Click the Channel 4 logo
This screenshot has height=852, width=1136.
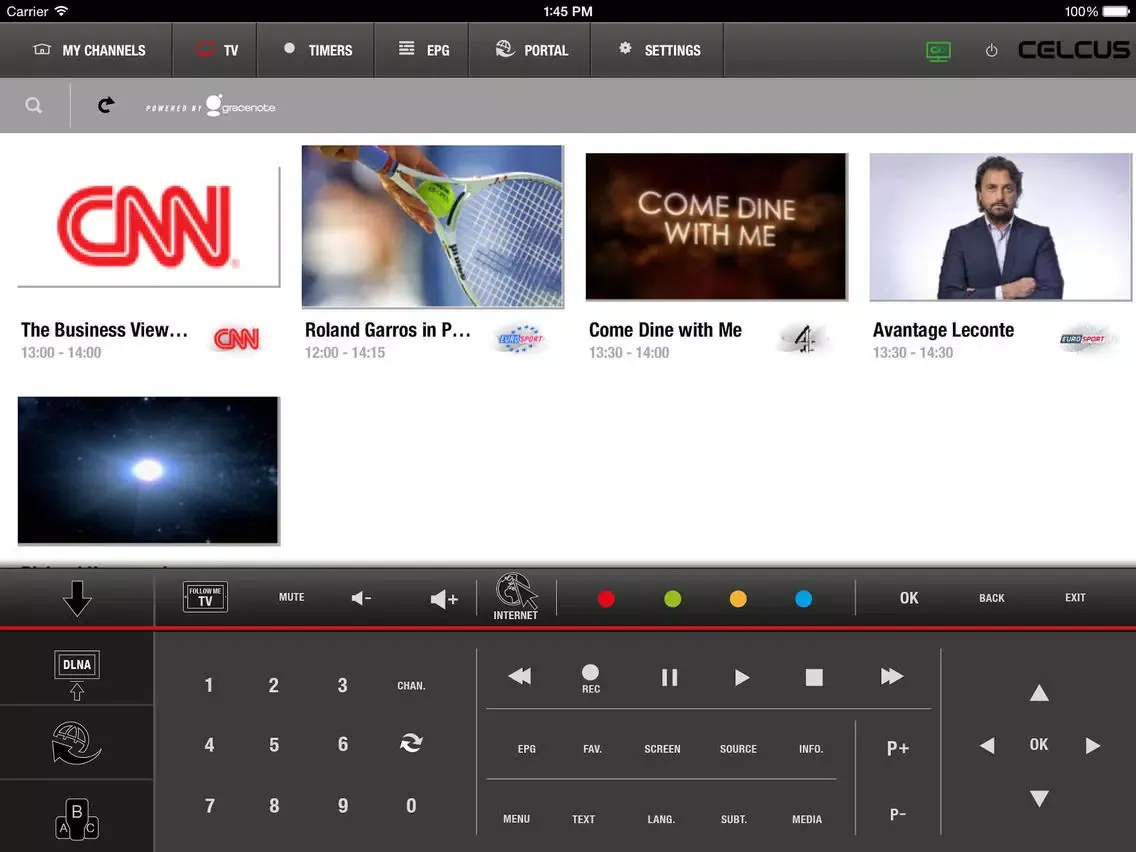(804, 338)
